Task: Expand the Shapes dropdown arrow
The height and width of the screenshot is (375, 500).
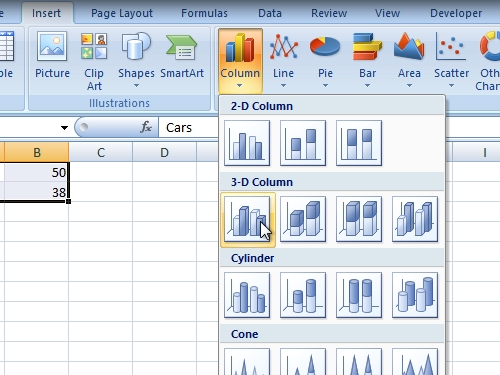Action: click(x=136, y=86)
